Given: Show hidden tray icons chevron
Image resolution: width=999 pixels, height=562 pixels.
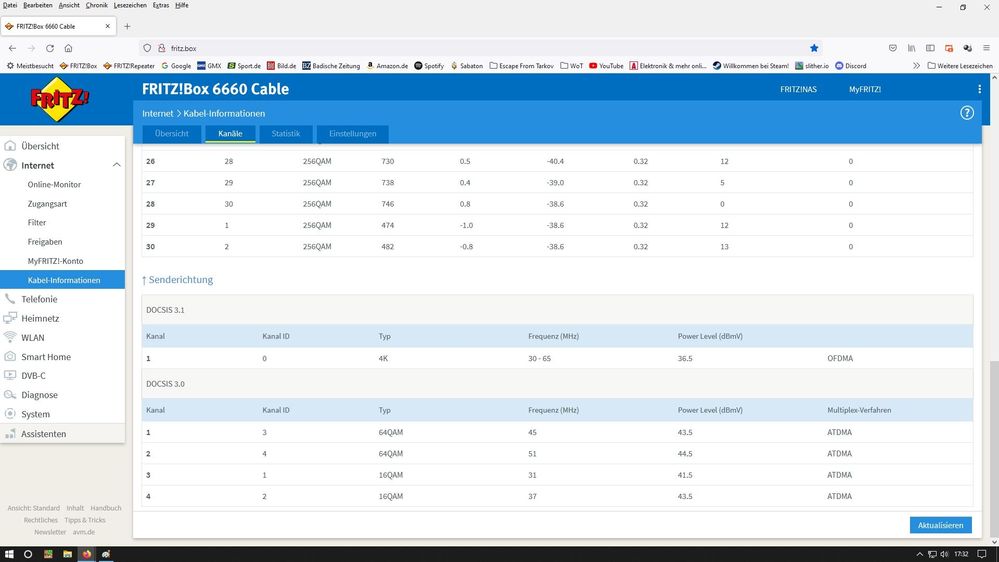Looking at the screenshot, I should pos(919,554).
